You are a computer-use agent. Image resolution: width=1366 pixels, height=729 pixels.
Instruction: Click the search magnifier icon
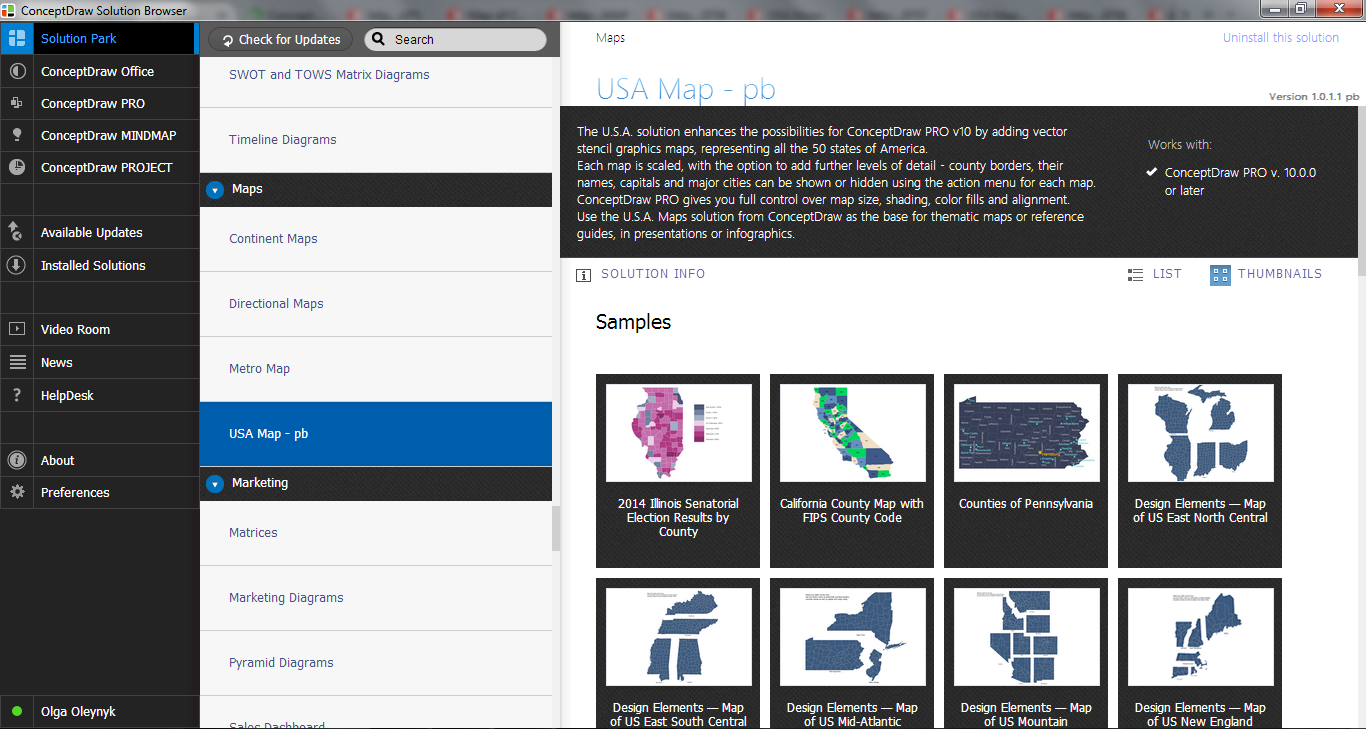coord(378,40)
